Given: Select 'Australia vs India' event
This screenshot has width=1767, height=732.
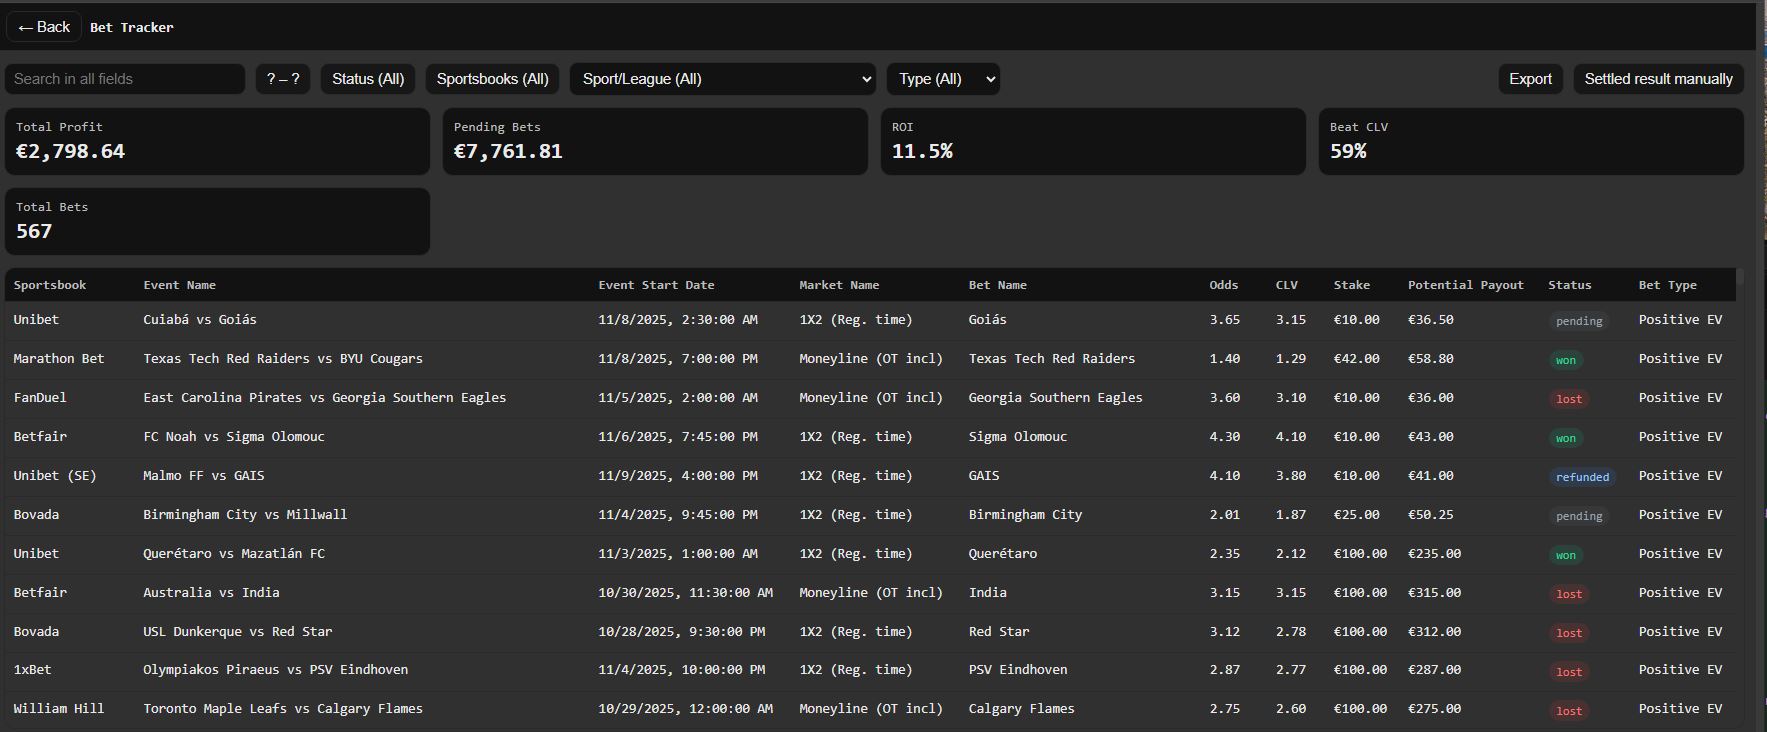Looking at the screenshot, I should click(x=211, y=593).
